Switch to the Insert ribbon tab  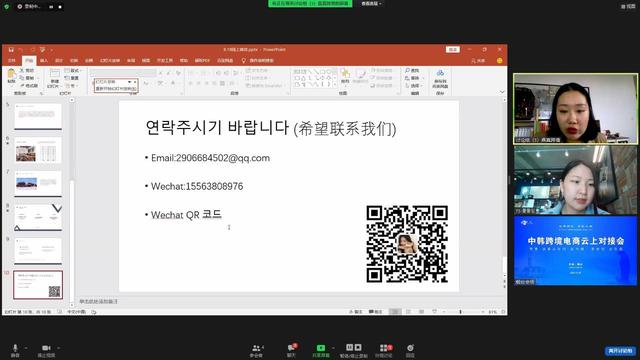(x=44, y=60)
